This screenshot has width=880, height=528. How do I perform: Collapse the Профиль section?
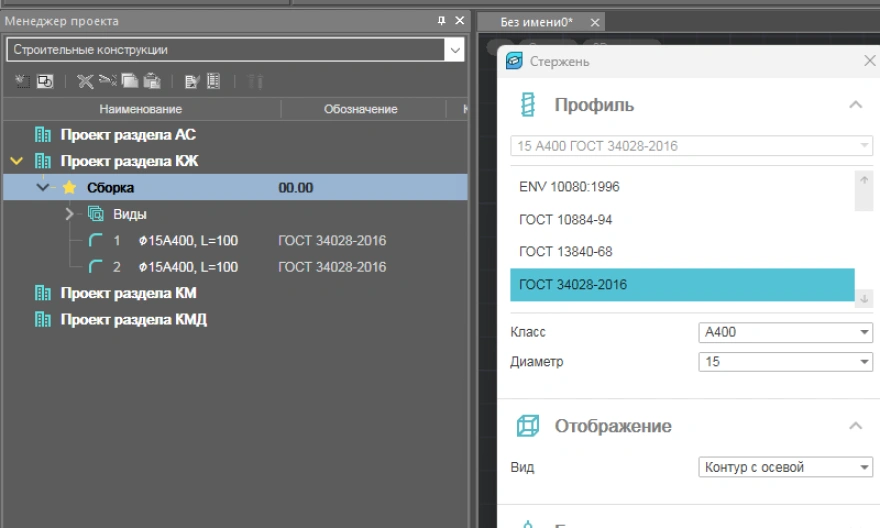[x=855, y=105]
